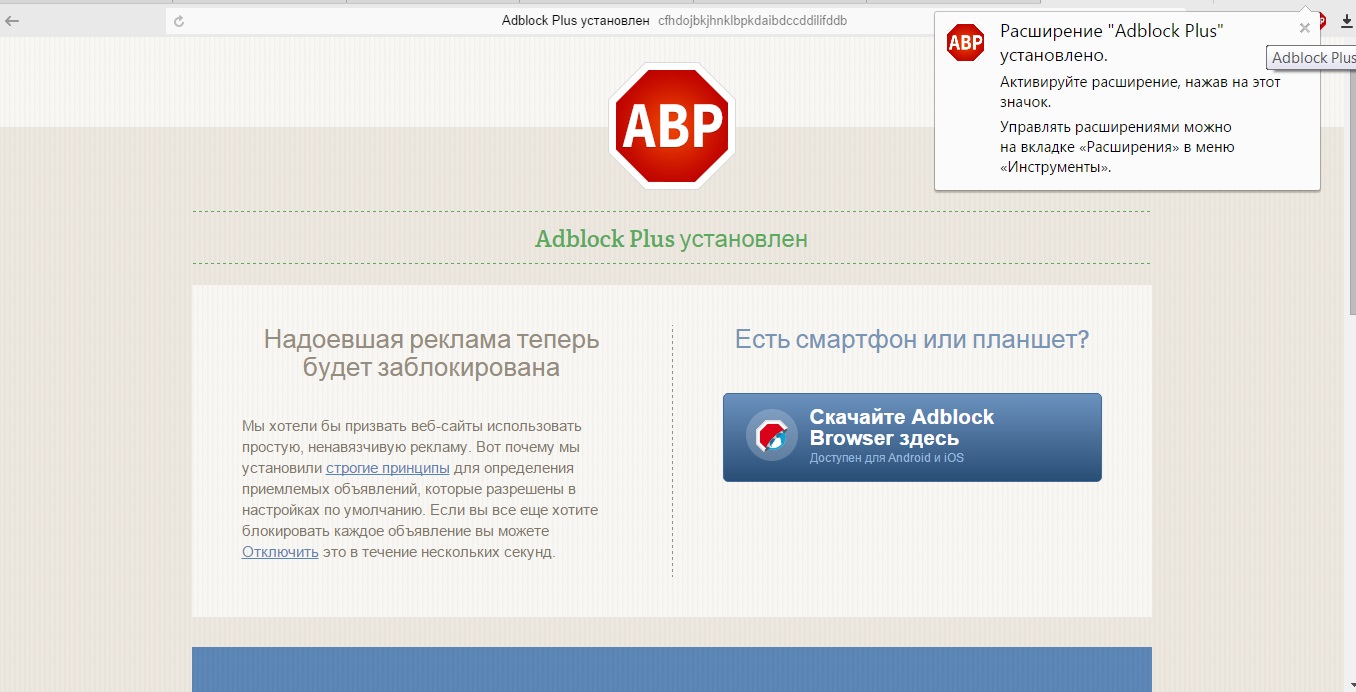Click the blue banner at page bottom
Viewport: 1356px width, 692px height.
[671, 669]
